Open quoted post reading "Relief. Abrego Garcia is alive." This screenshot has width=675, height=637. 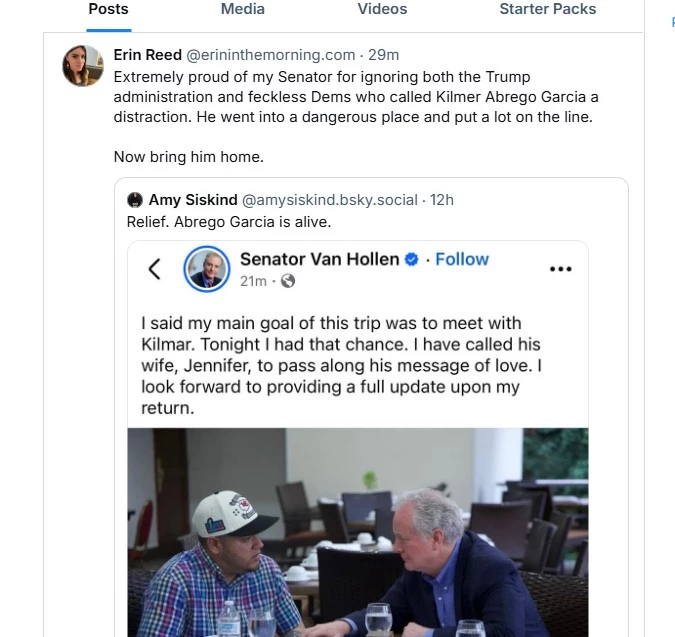(229, 222)
